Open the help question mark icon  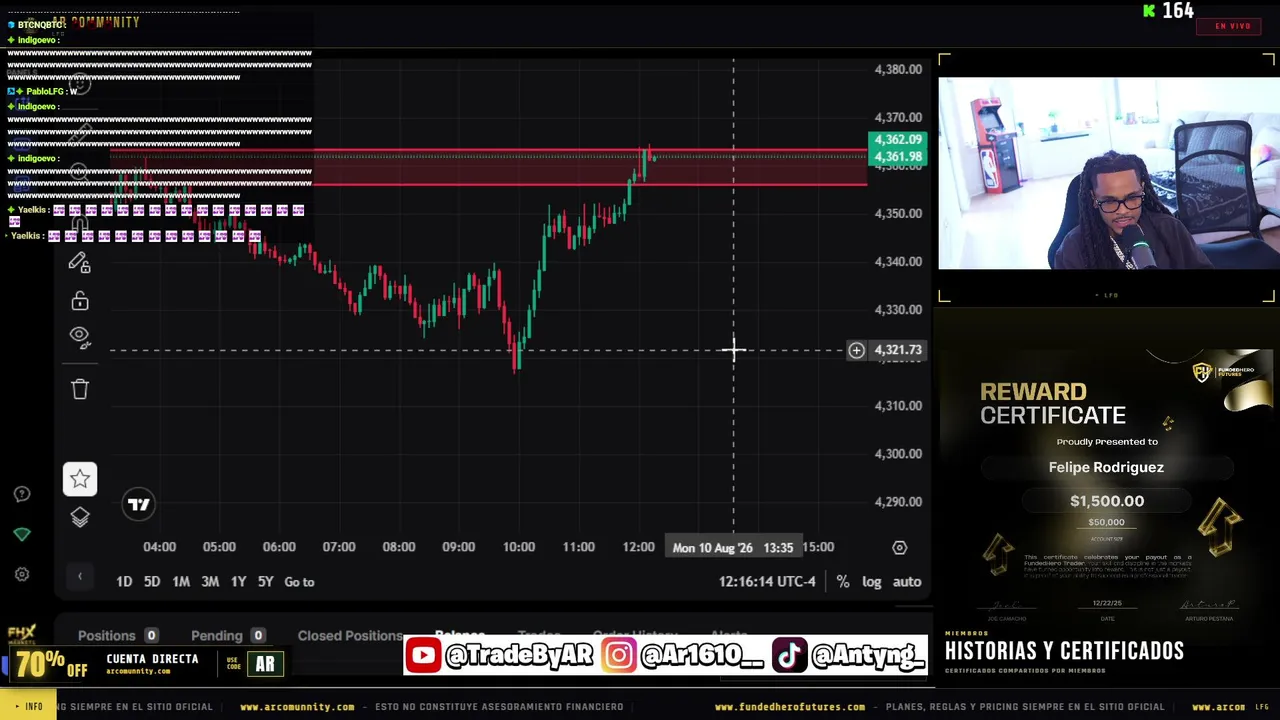coord(22,494)
